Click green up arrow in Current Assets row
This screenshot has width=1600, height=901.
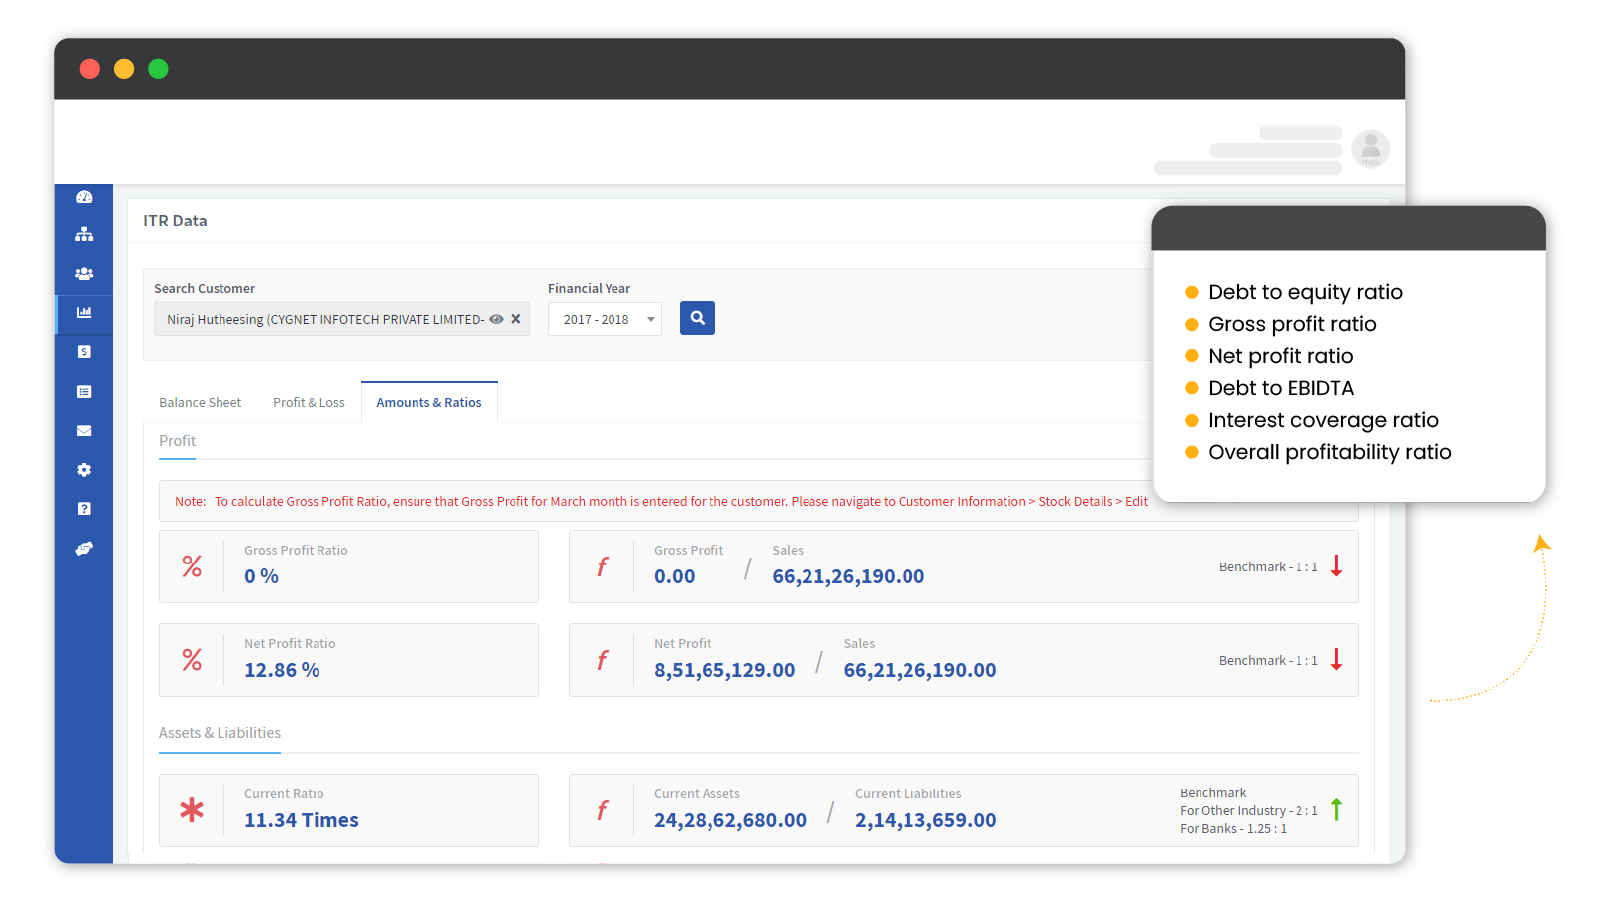pos(1336,810)
